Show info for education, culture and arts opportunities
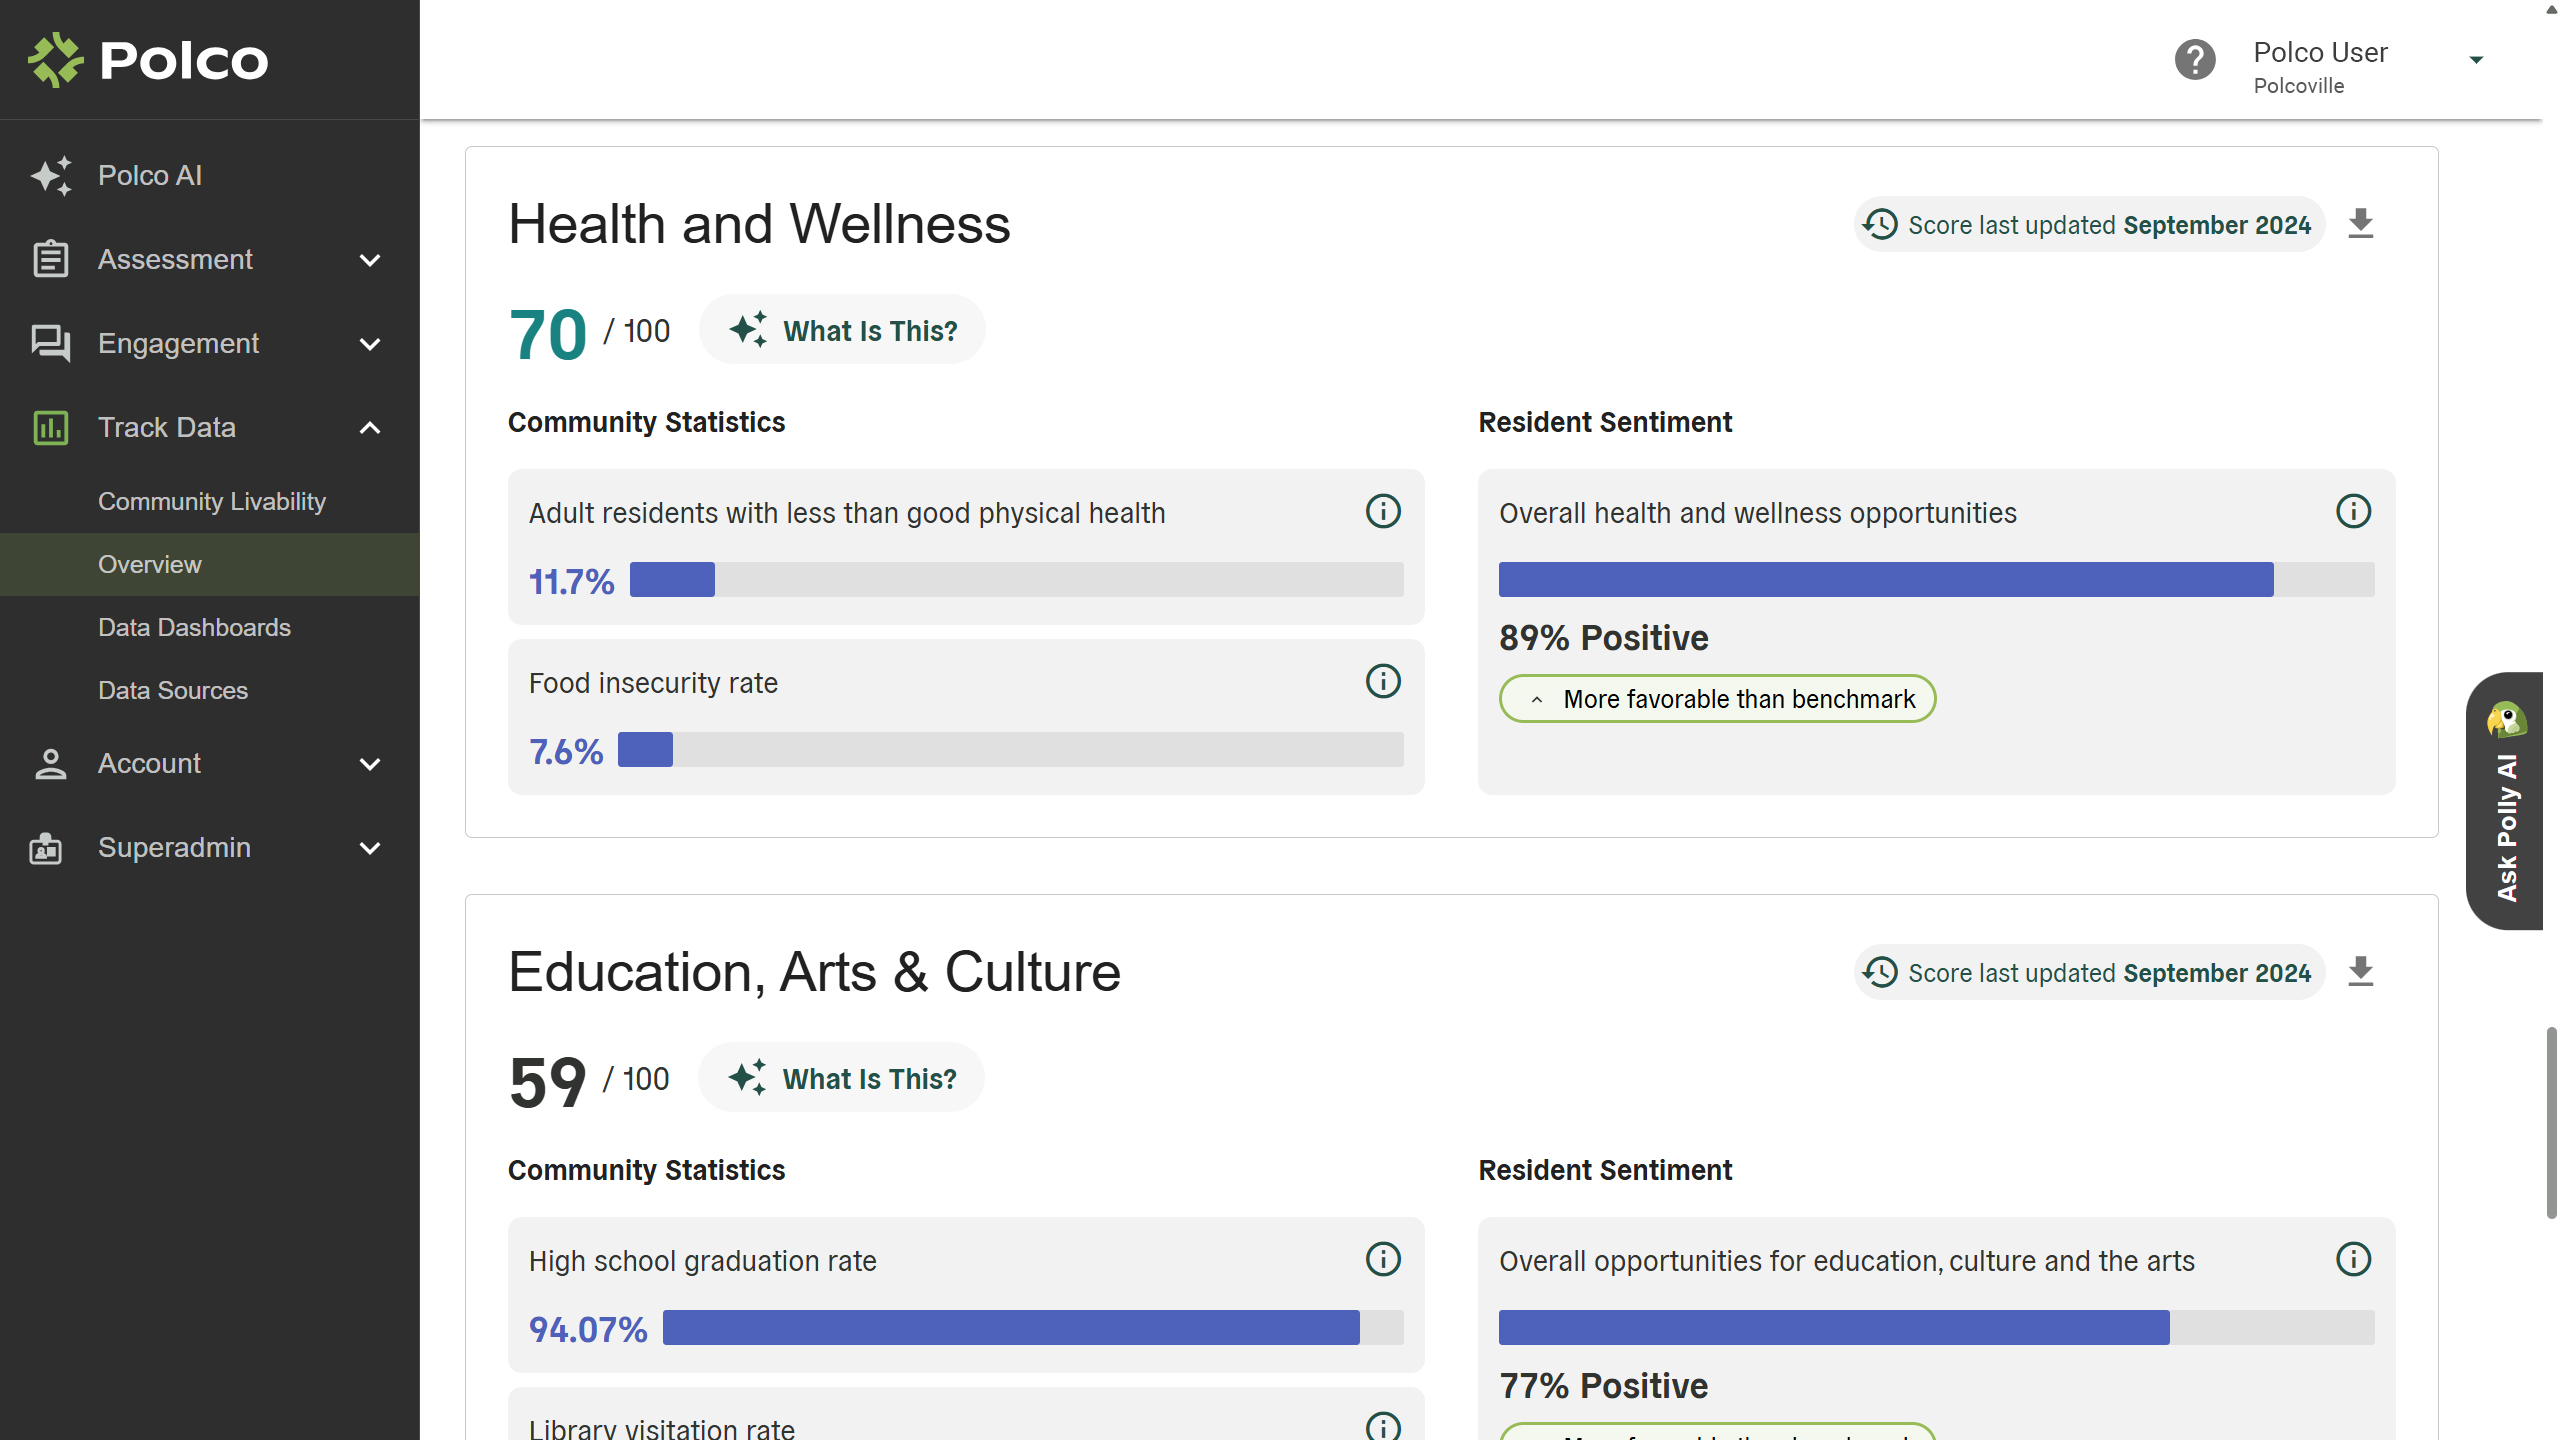The height and width of the screenshot is (1440, 2560). [x=2353, y=1260]
